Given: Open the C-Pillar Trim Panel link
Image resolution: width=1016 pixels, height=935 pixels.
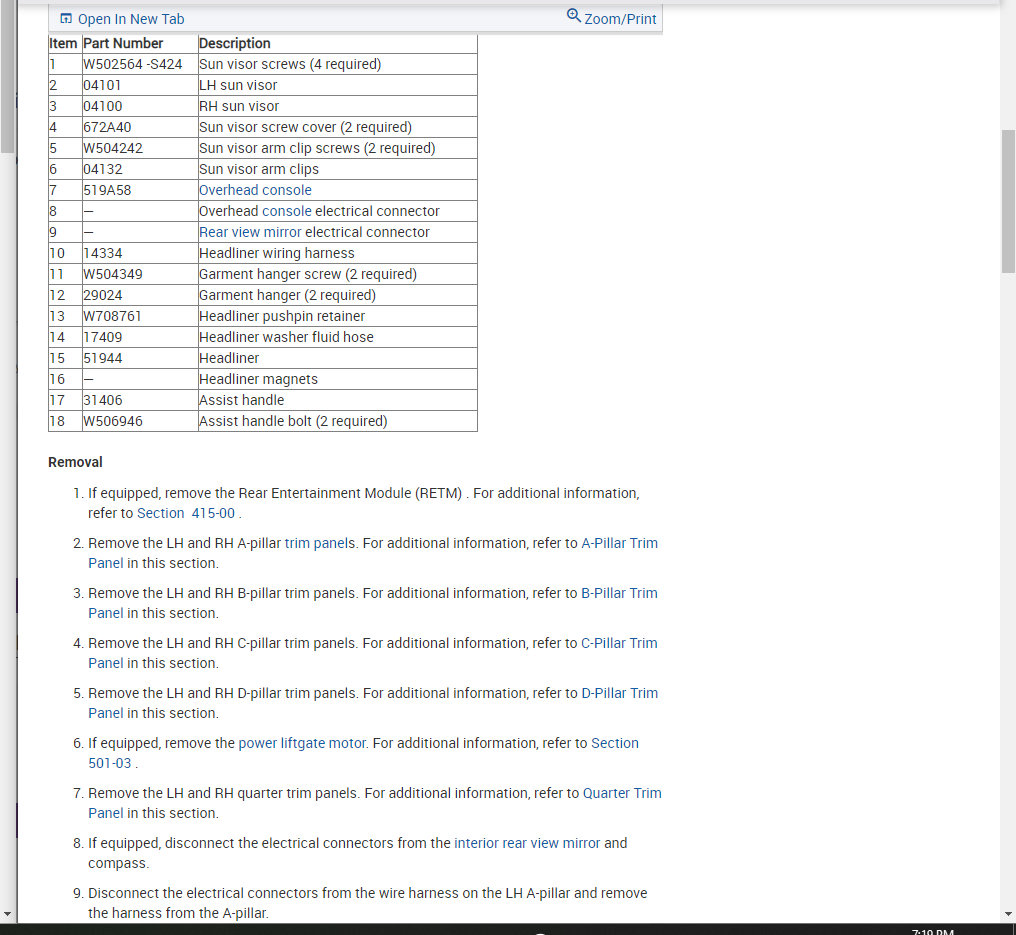Looking at the screenshot, I should point(619,643).
